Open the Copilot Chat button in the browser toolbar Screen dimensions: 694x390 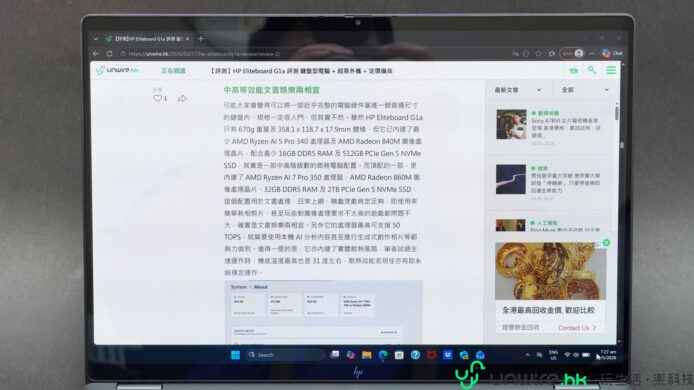[x=612, y=54]
